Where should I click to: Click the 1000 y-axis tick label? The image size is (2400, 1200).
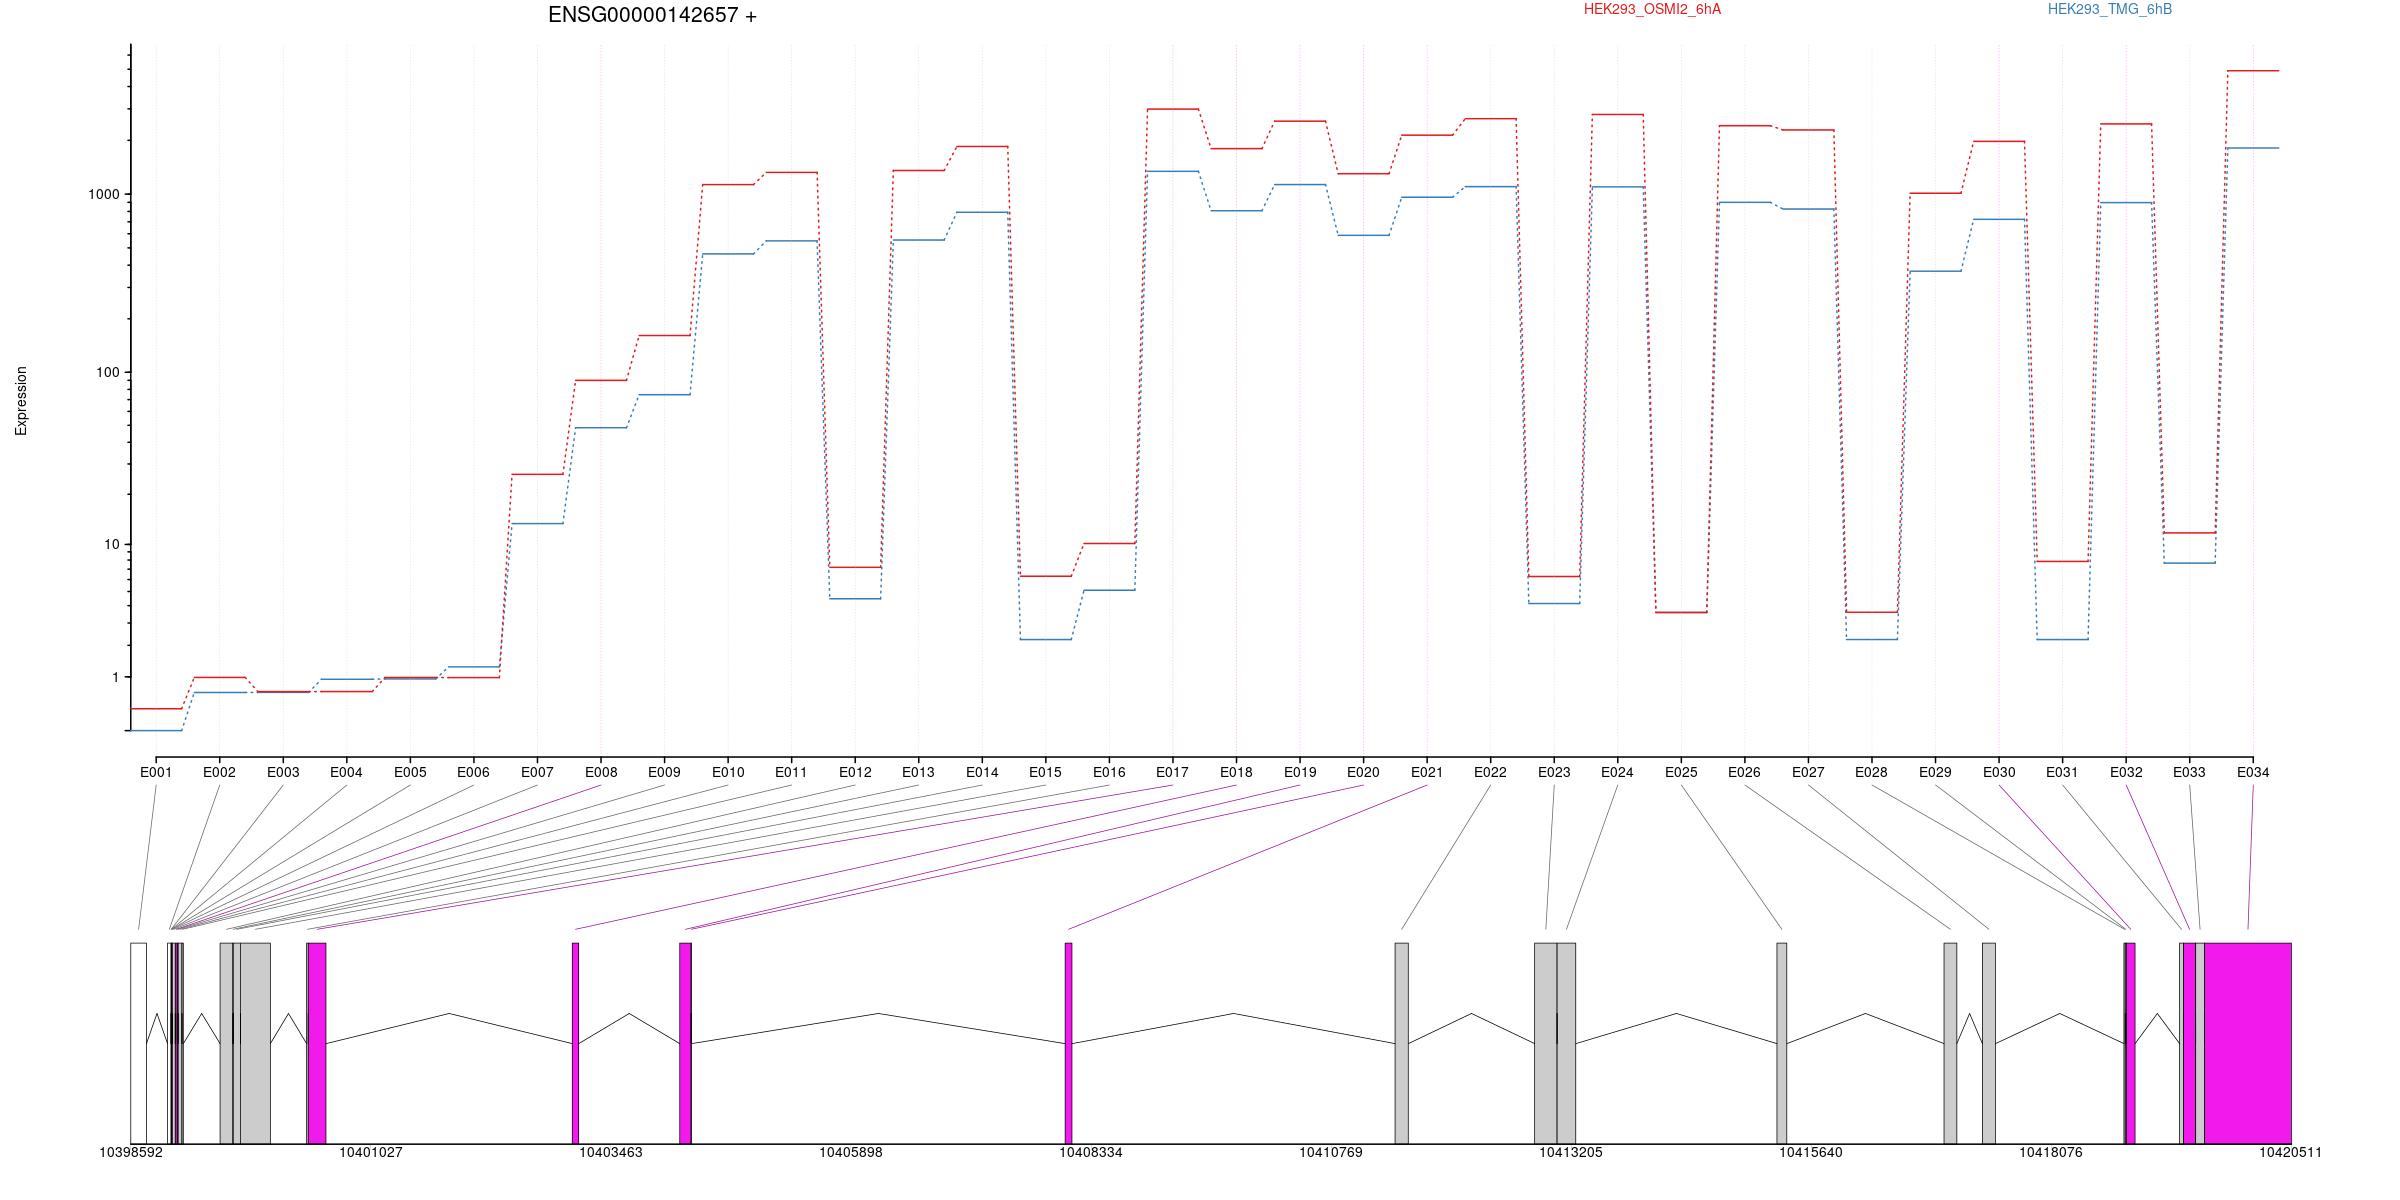tap(104, 194)
